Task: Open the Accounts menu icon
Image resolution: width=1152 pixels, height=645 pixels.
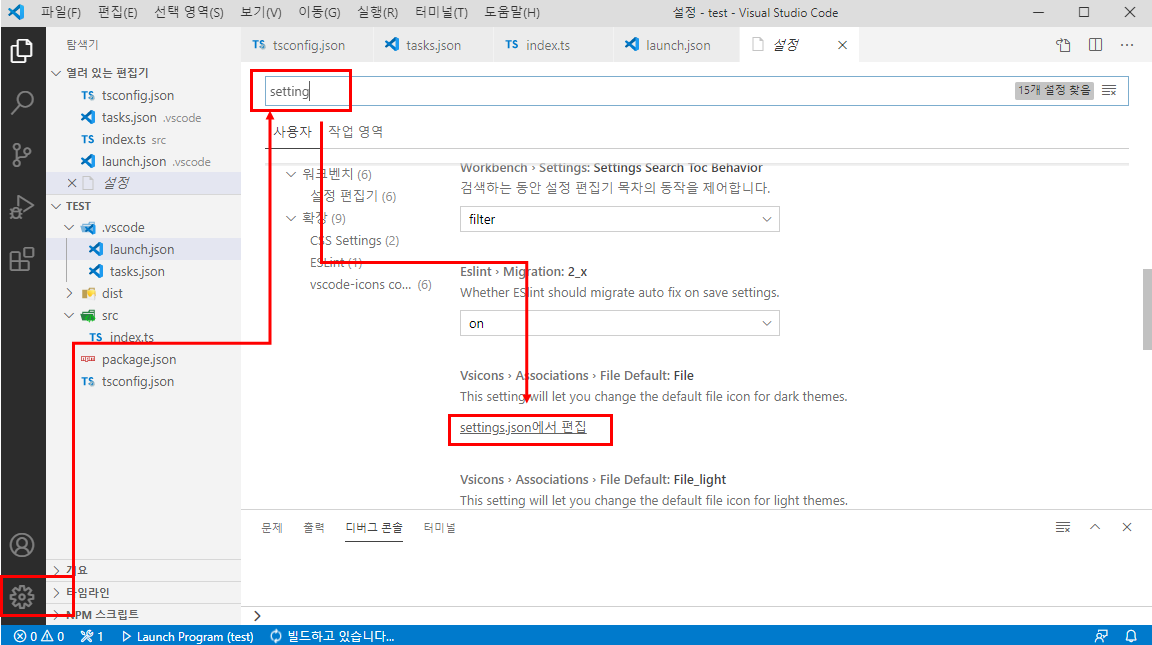Action: point(22,545)
